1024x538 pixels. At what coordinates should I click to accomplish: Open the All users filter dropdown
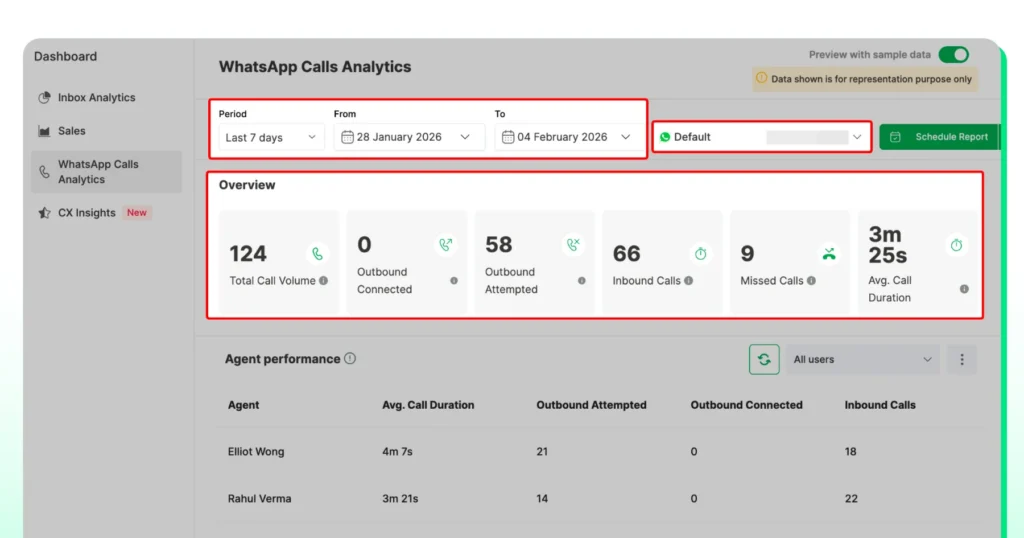(863, 359)
